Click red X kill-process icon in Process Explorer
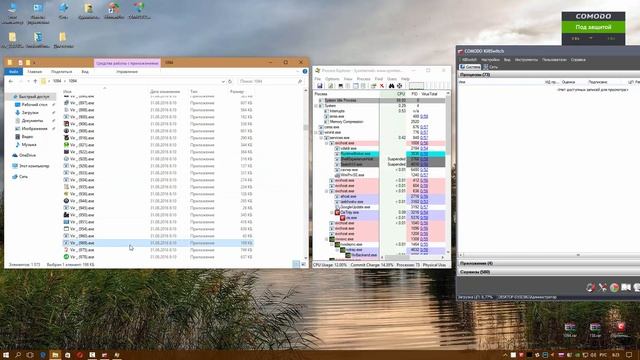The width and height of the screenshot is (640, 360). point(382,86)
